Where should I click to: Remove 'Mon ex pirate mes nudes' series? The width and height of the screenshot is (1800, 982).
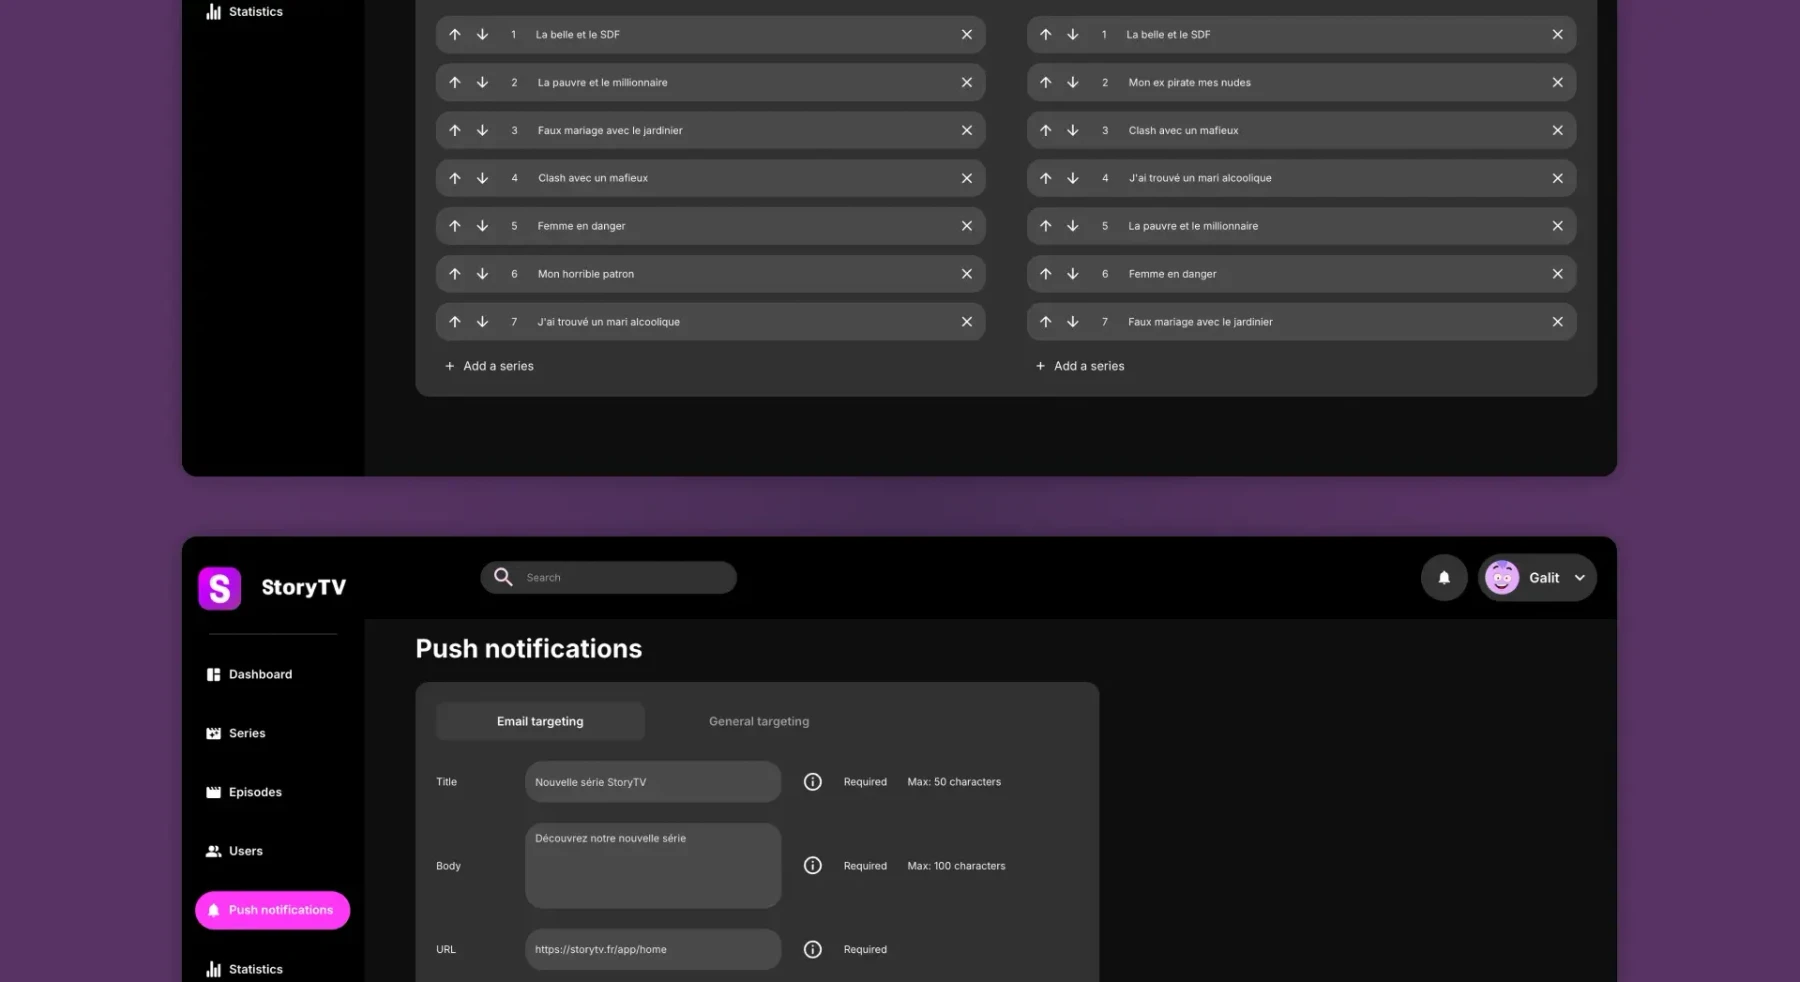click(x=1557, y=82)
